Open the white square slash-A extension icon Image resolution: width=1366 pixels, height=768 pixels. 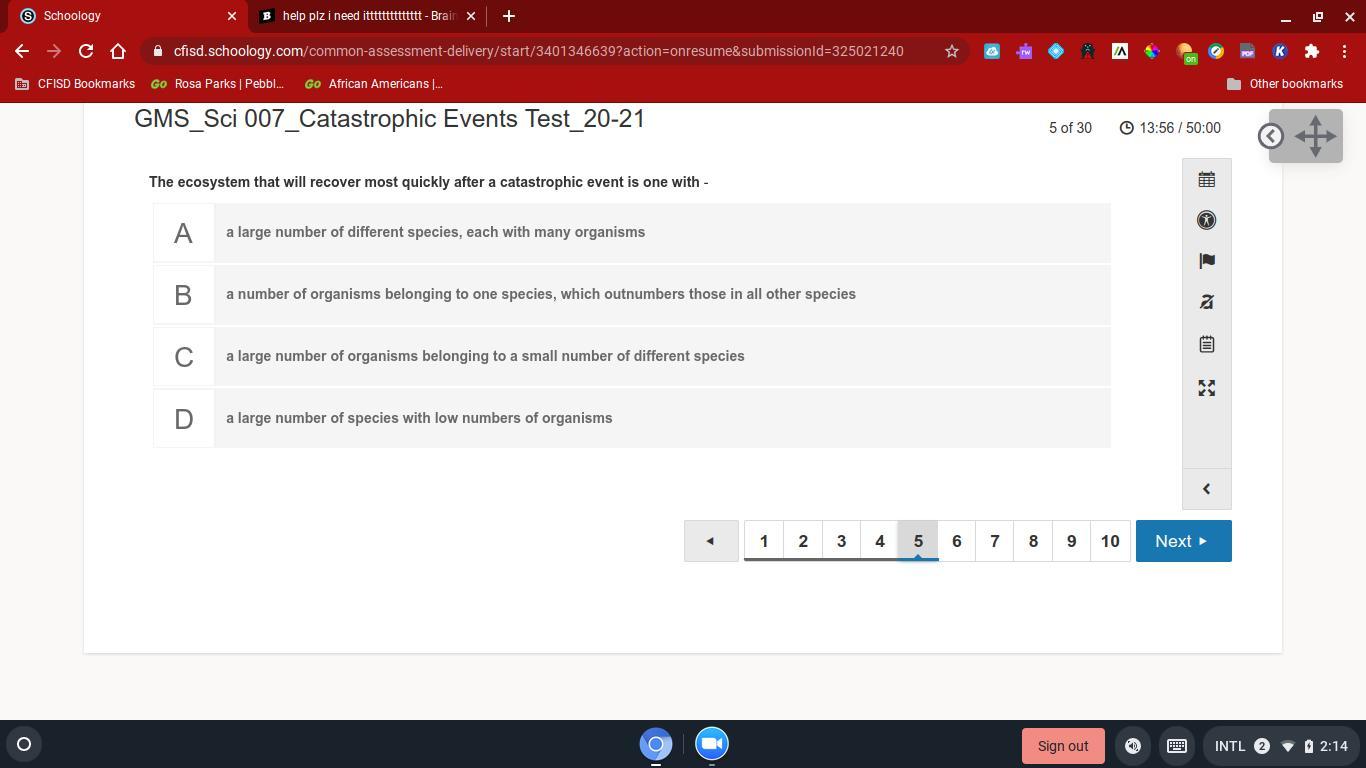(1120, 51)
